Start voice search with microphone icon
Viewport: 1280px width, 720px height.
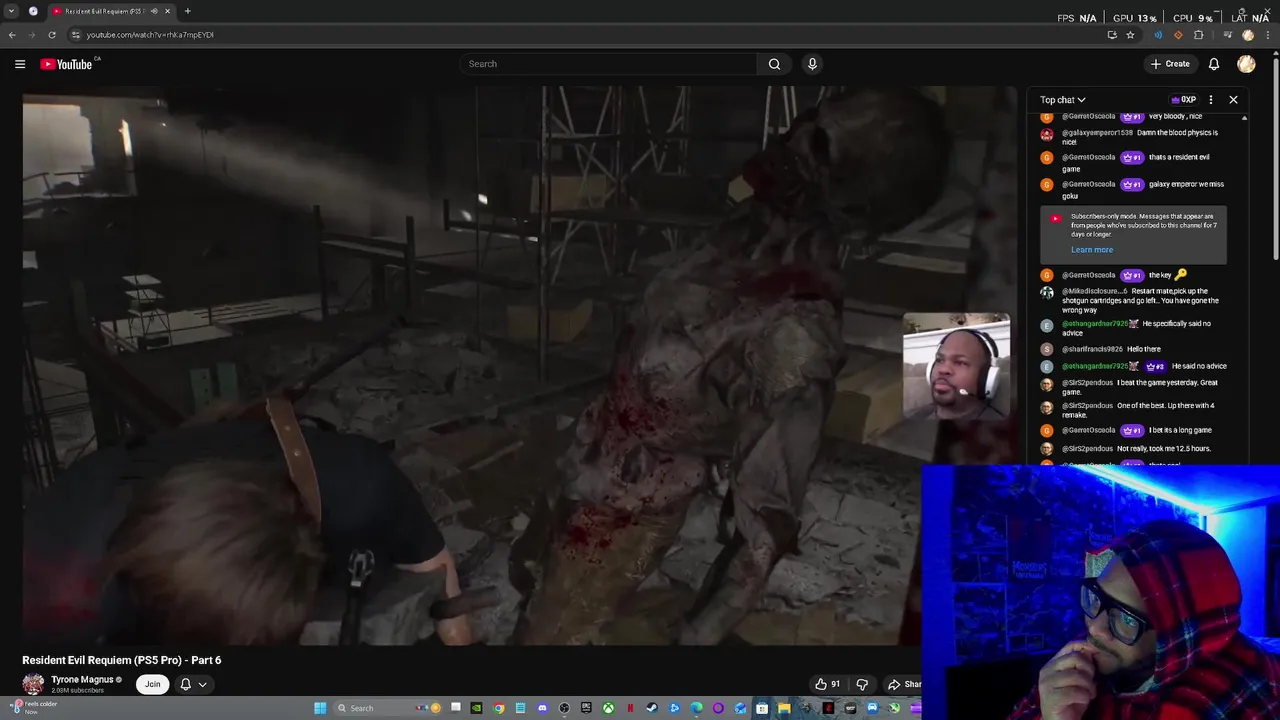[x=812, y=64]
